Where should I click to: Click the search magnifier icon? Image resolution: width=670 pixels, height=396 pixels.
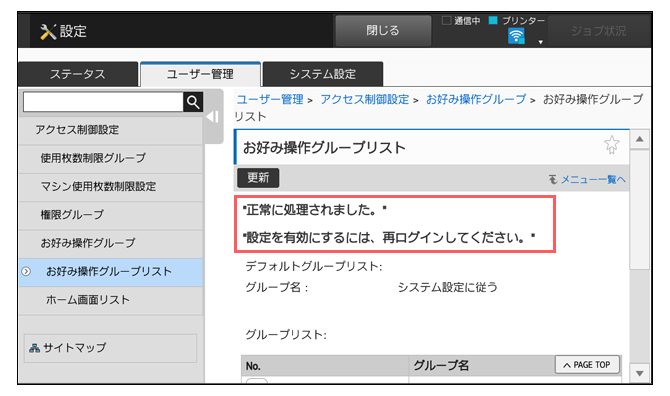point(193,102)
